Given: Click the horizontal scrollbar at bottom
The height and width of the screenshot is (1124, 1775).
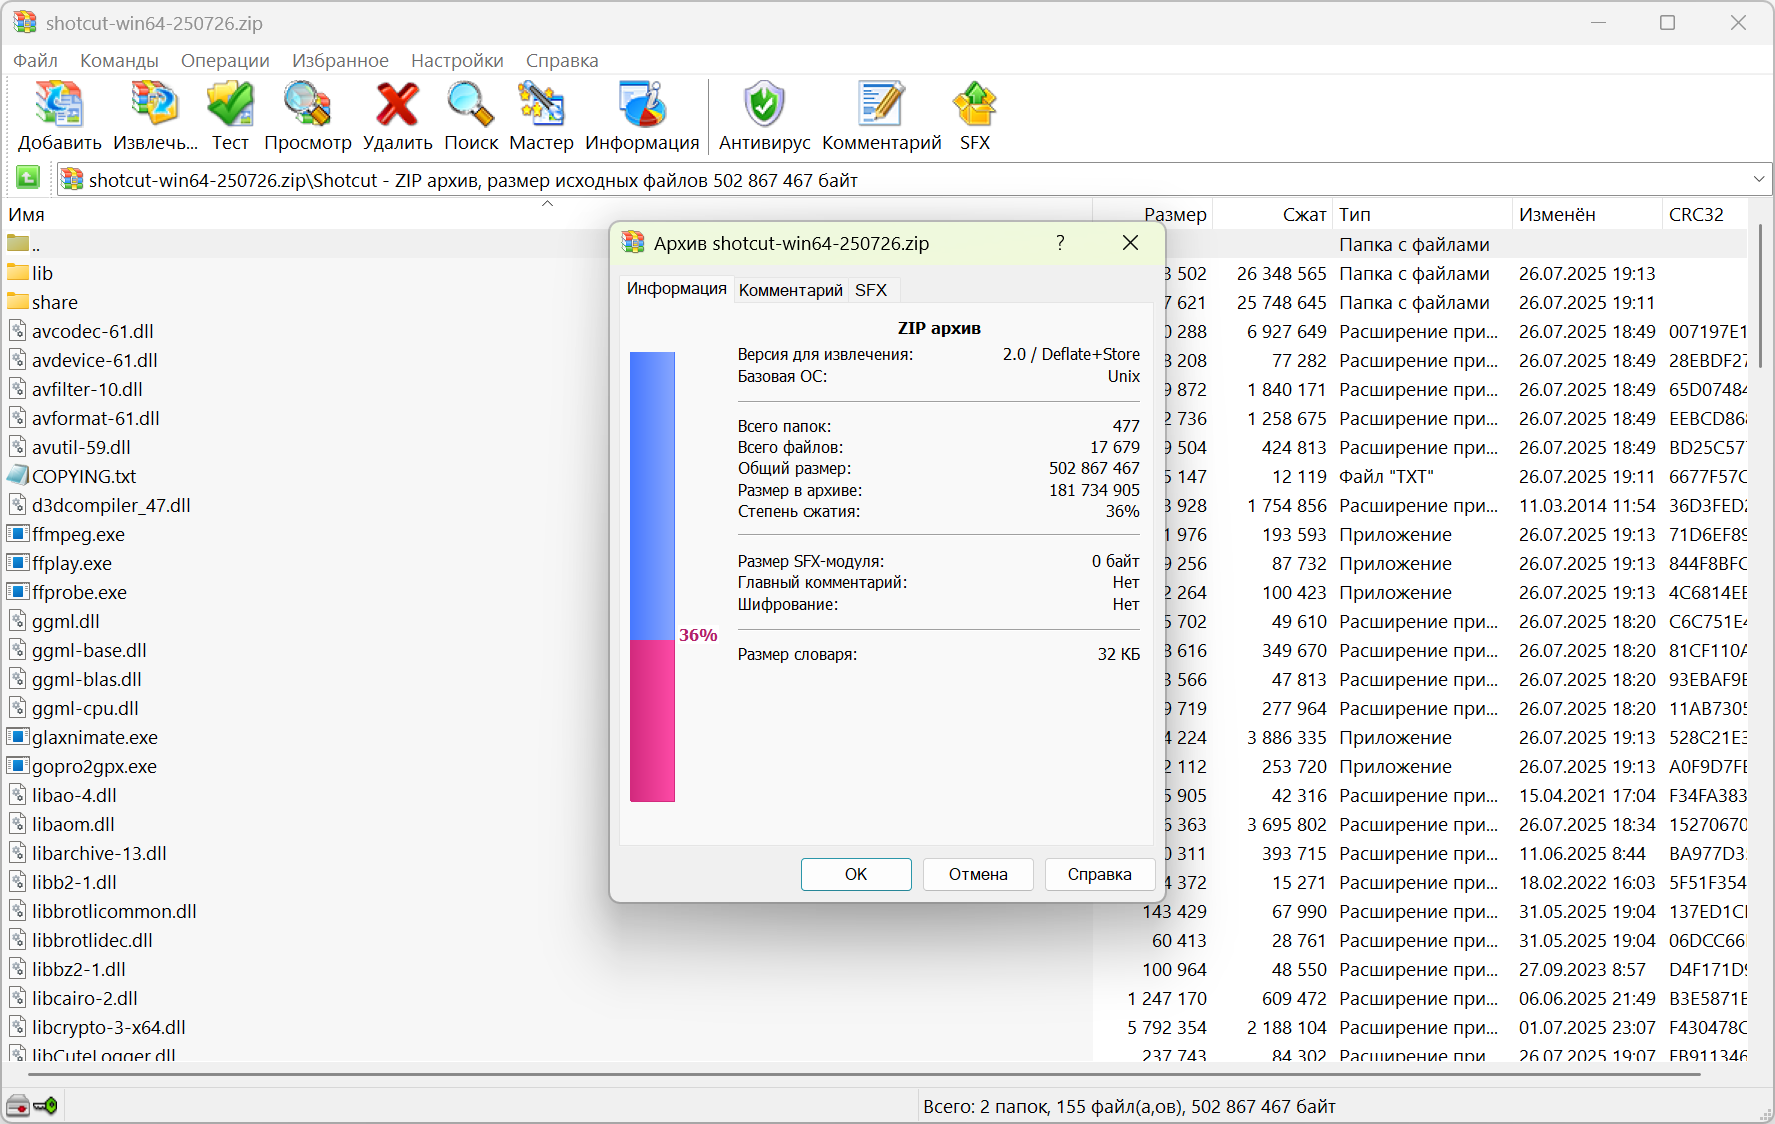Looking at the screenshot, I should point(864,1075).
